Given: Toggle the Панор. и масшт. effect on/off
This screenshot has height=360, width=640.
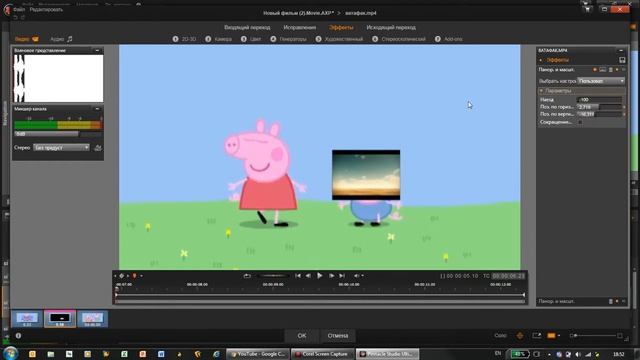Looking at the screenshot, I should point(595,70).
